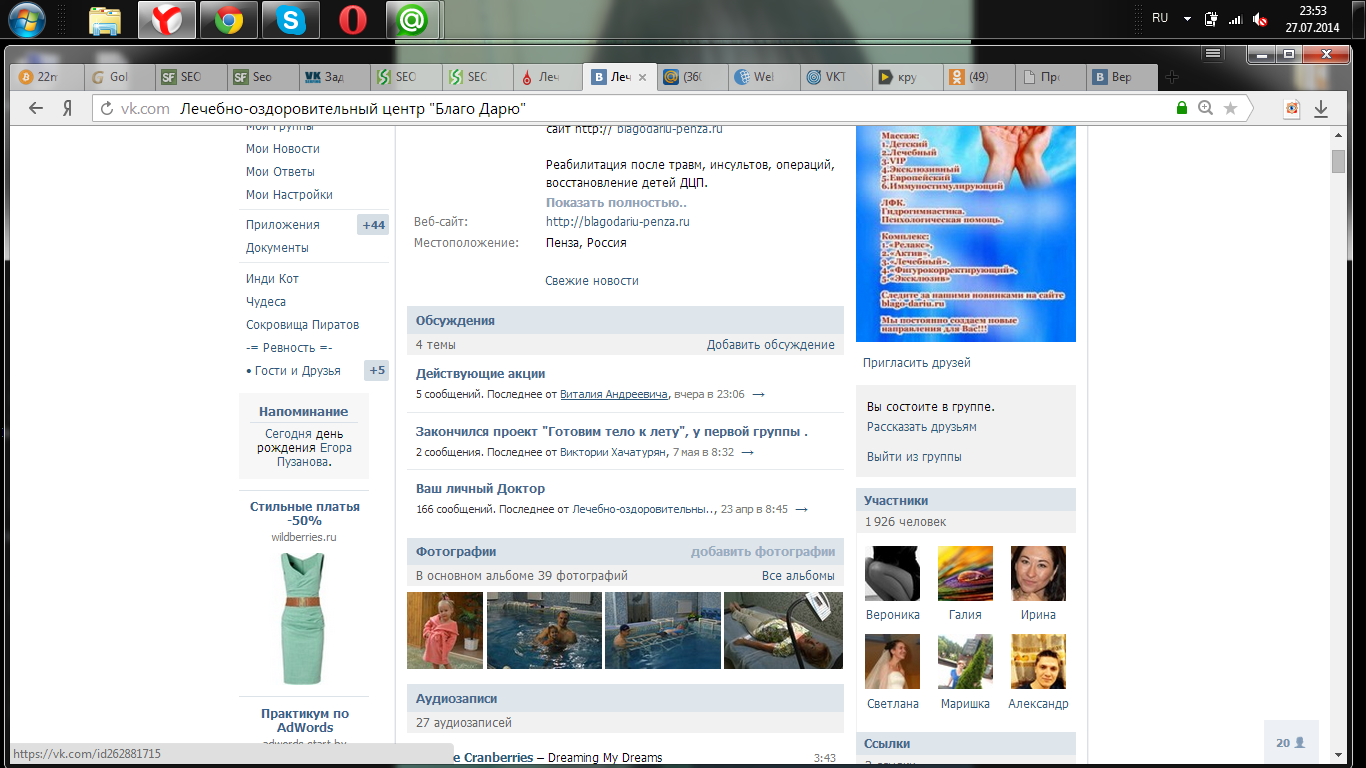Screen dimensions: 1366x768
Task: Switch to the 'VKT' tab
Action: (x=836, y=77)
